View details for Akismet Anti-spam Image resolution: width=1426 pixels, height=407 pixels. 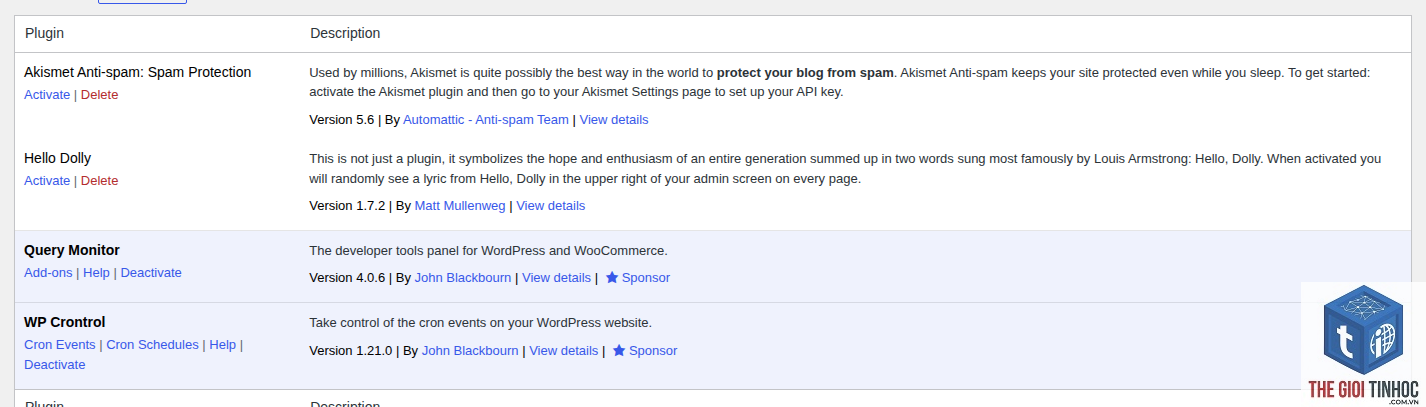pyautogui.click(x=614, y=120)
